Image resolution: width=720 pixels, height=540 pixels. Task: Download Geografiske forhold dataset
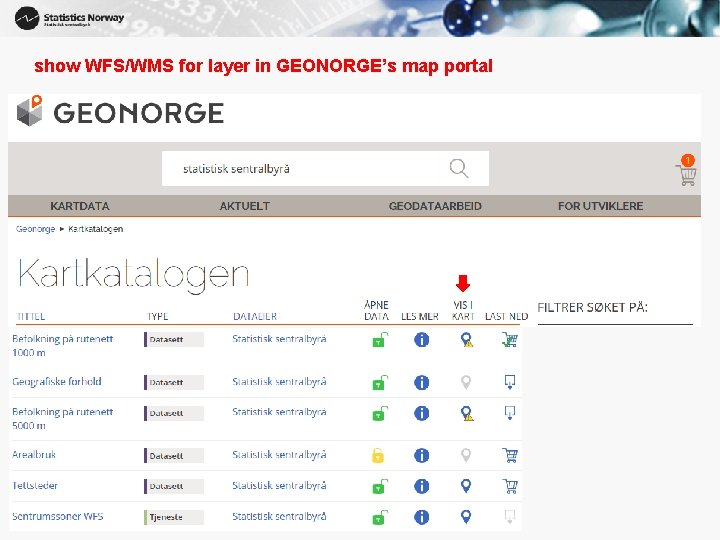coord(510,382)
